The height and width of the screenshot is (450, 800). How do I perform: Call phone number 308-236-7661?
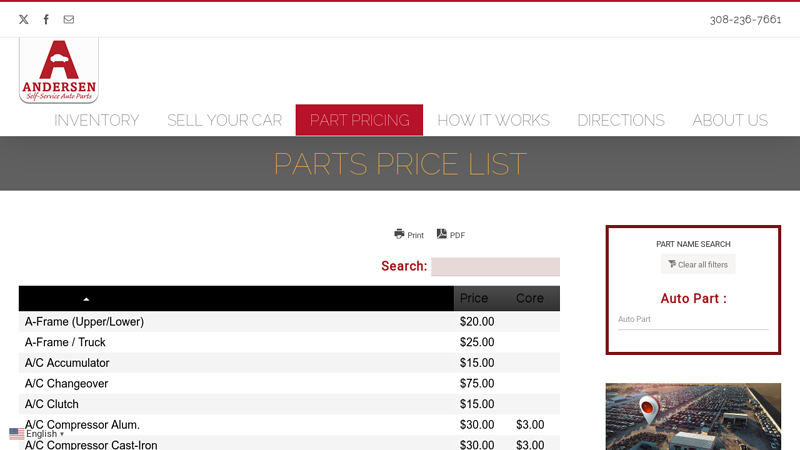tap(745, 19)
